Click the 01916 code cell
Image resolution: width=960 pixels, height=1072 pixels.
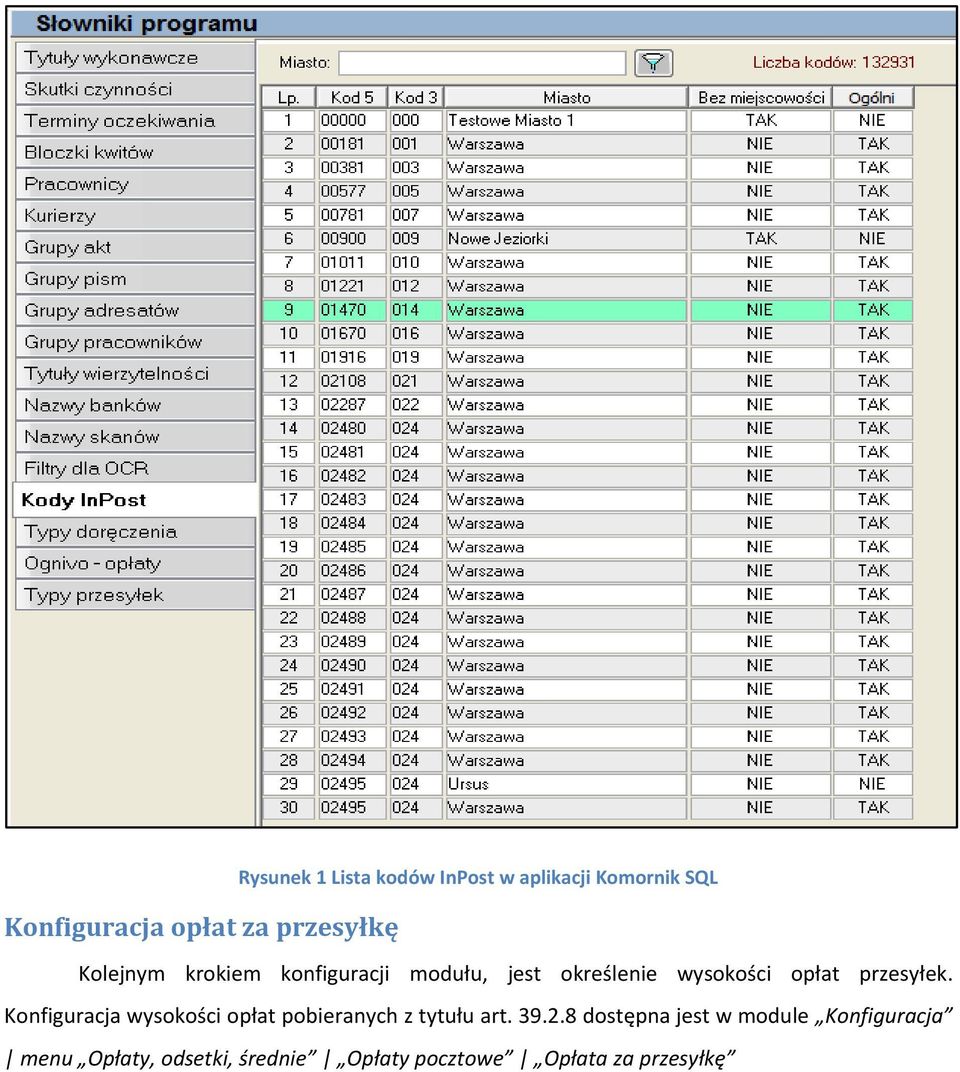point(352,358)
